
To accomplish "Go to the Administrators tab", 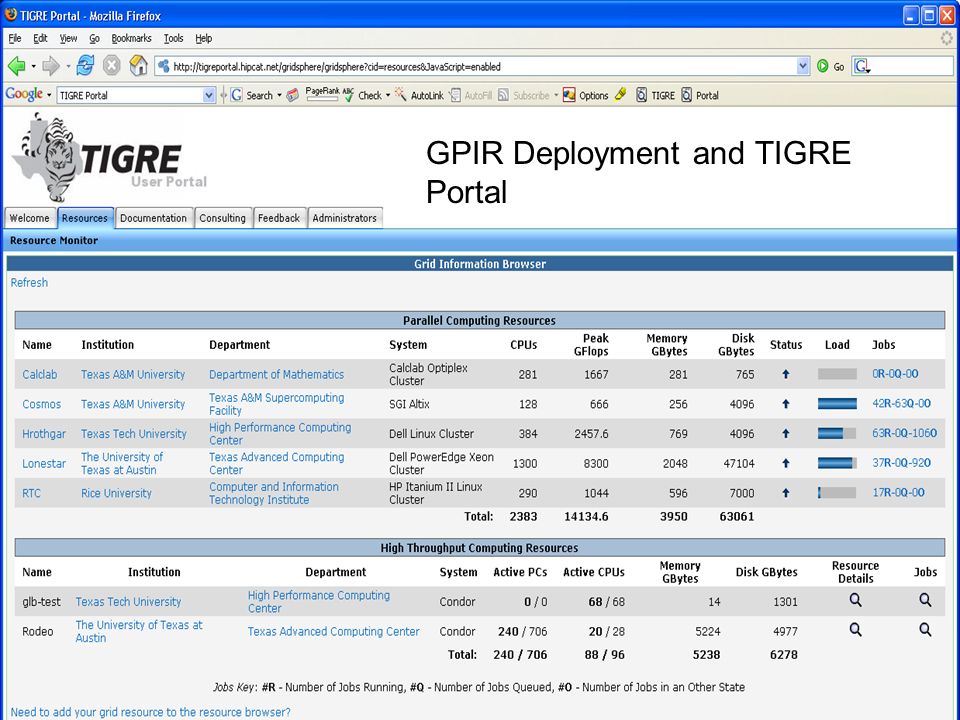I will point(345,218).
